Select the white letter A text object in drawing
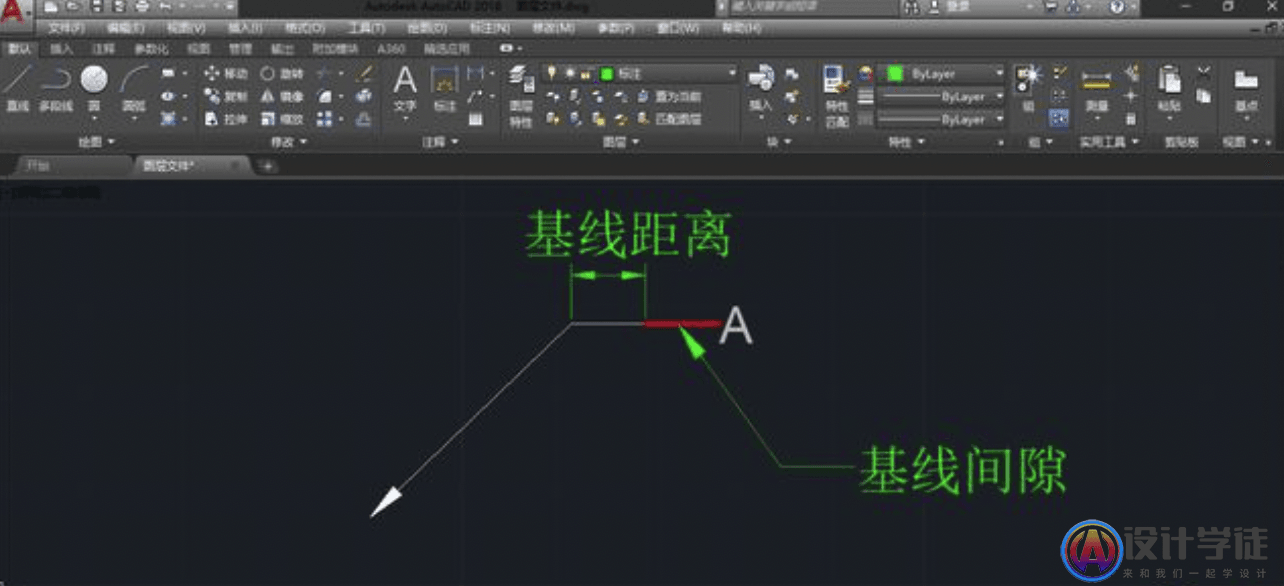Screen dimensions: 1284x586 tap(736, 326)
